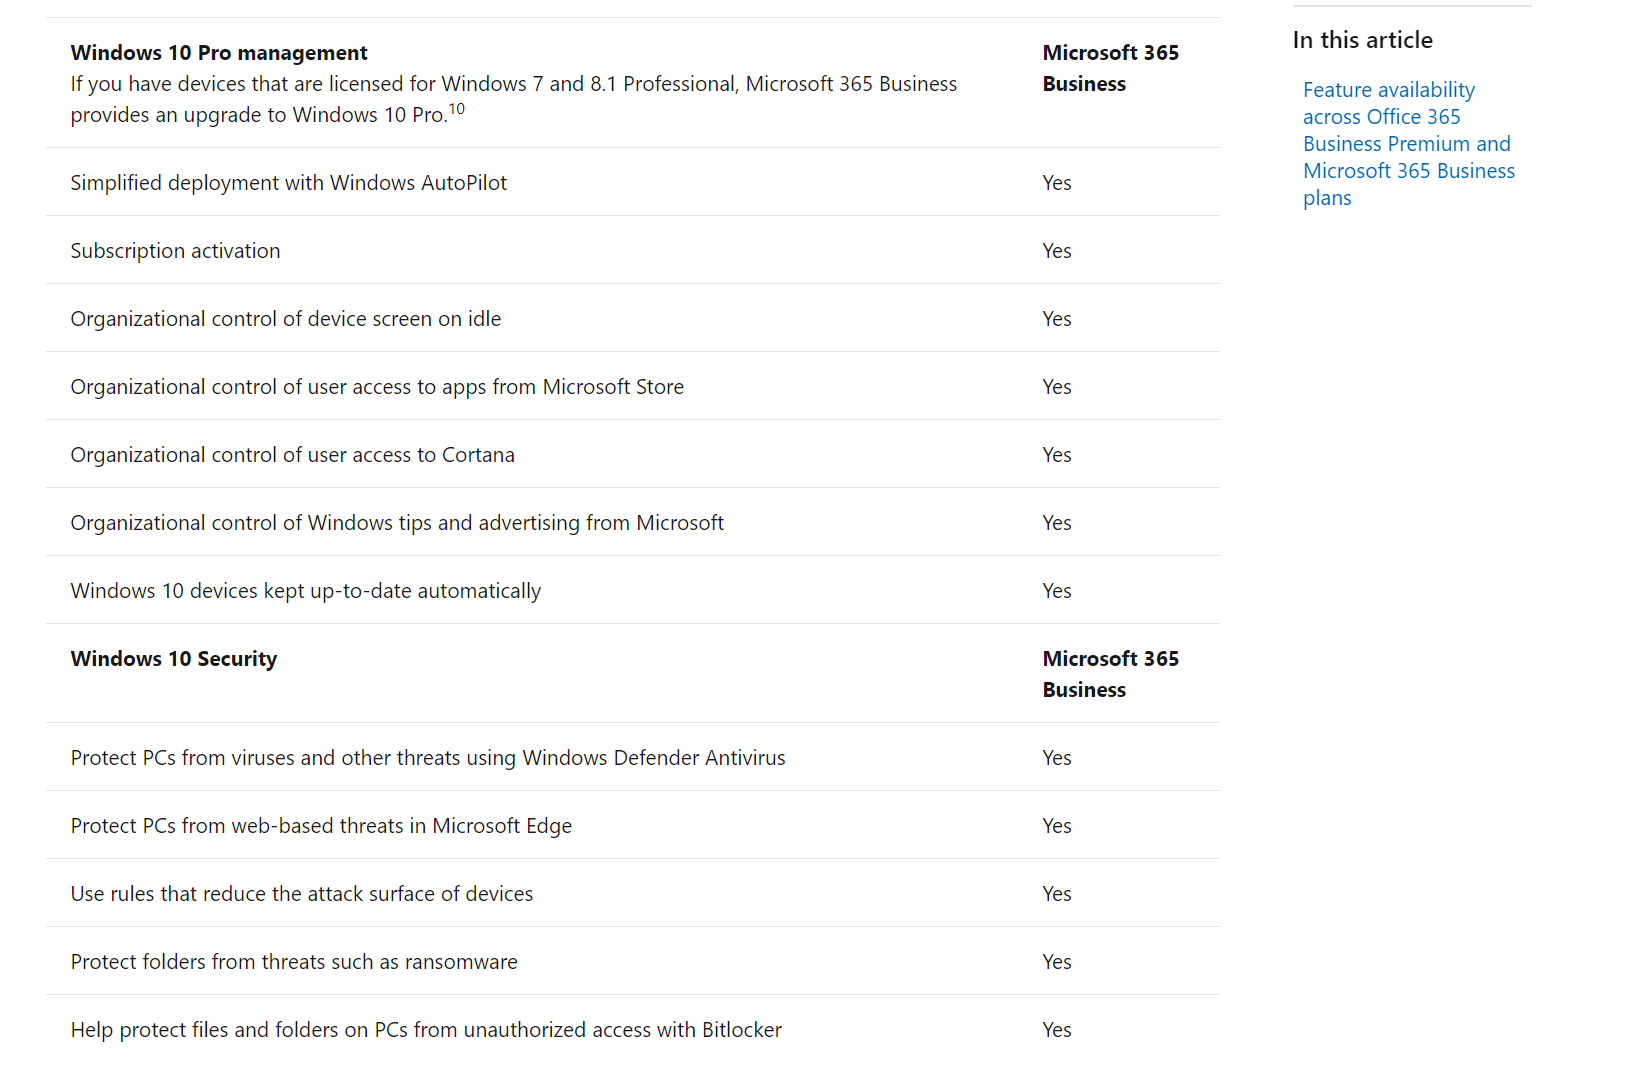This screenshot has height=1084, width=1632.
Task: Click "Windows 10 devices kept up-to-date automatically"
Action: pos(305,591)
